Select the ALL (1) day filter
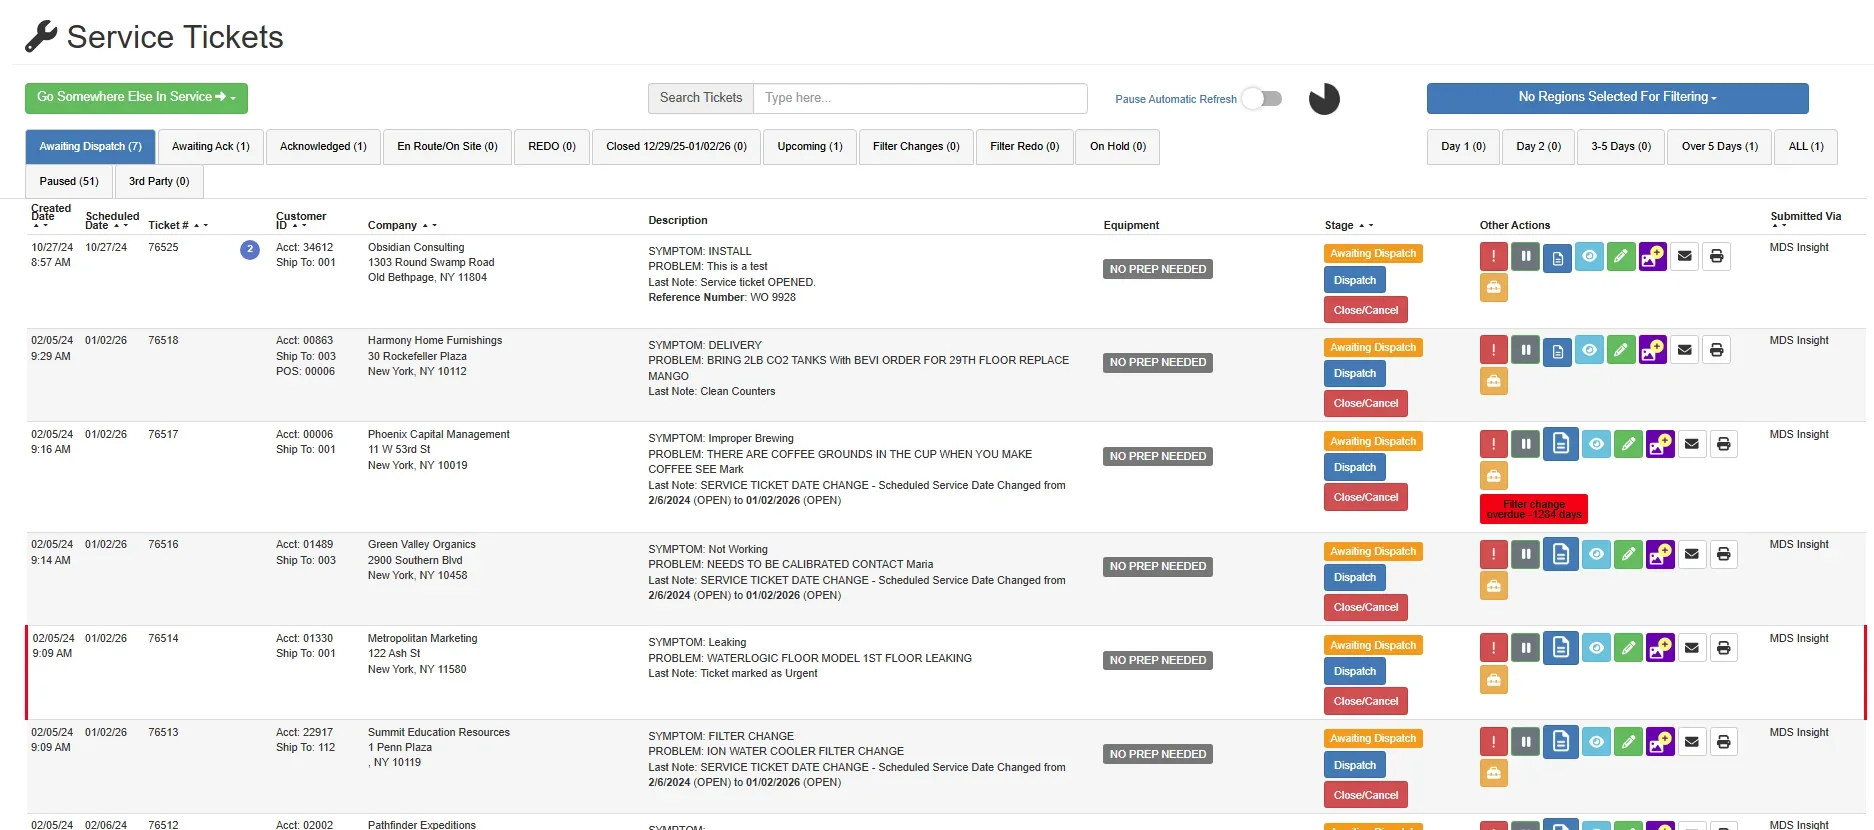 click(x=1806, y=147)
